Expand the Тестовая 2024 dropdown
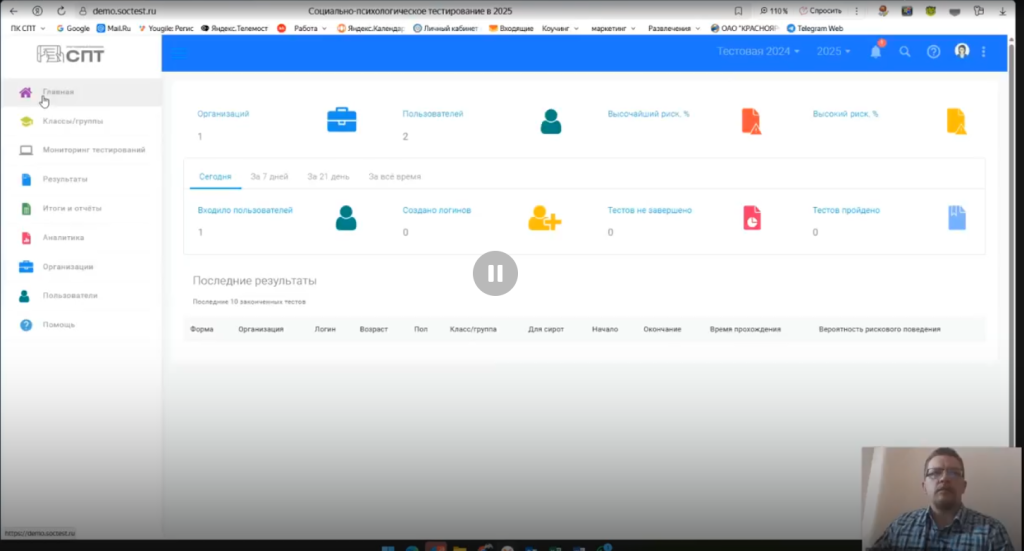1024x551 pixels. [758, 51]
